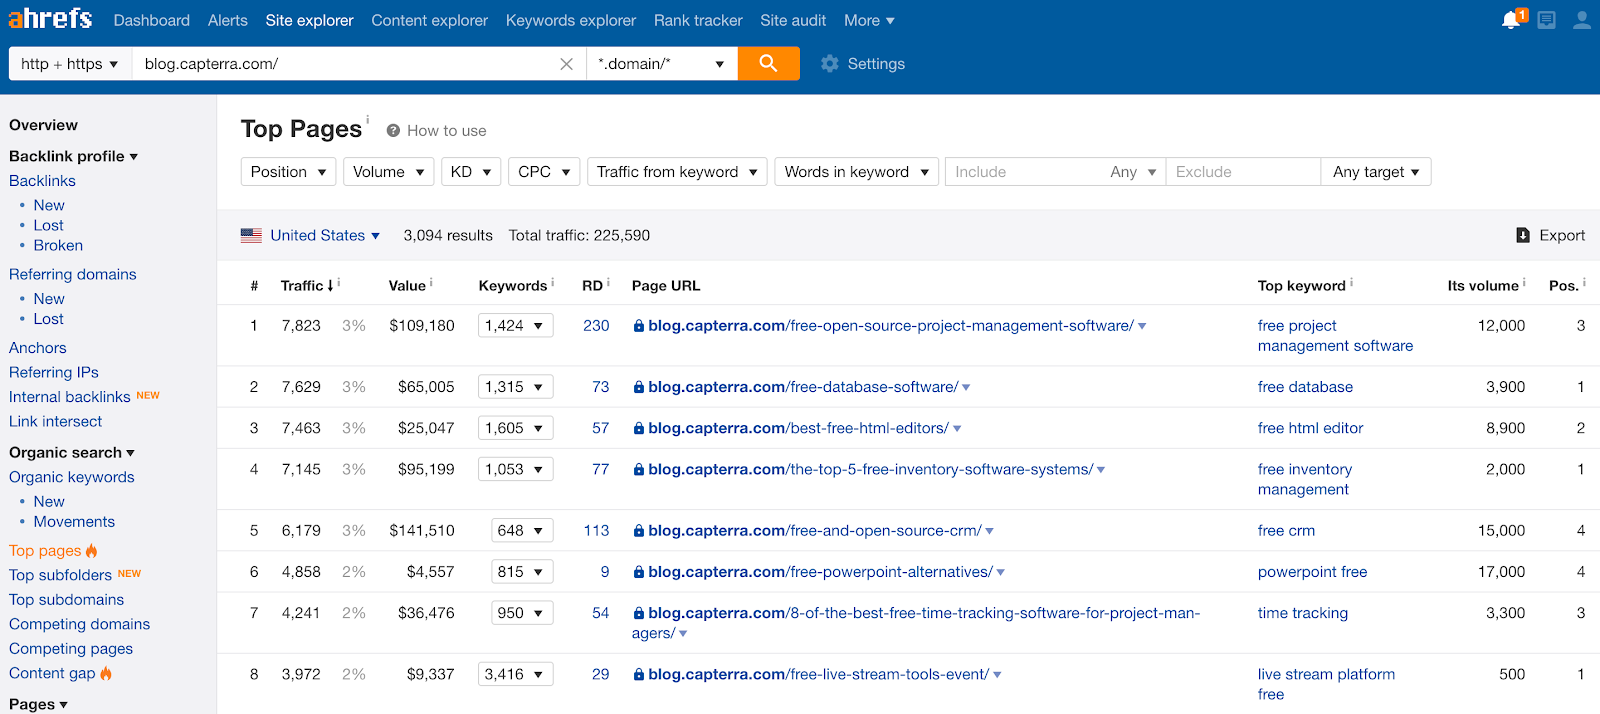Open Content explorer tab

430,20
